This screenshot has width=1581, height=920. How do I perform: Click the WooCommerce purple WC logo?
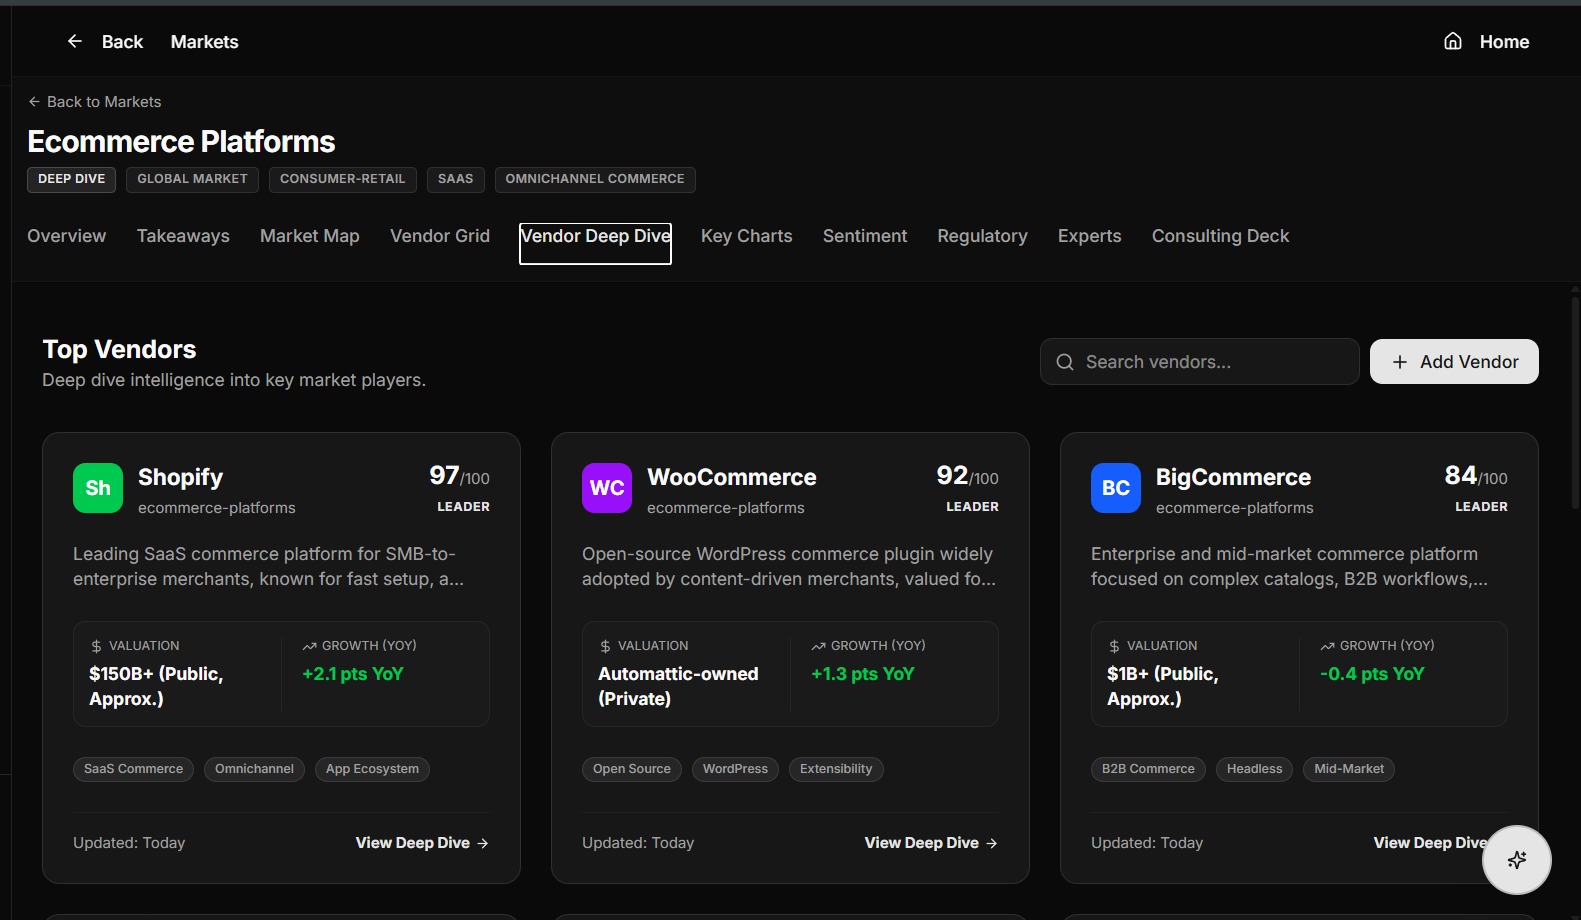607,488
